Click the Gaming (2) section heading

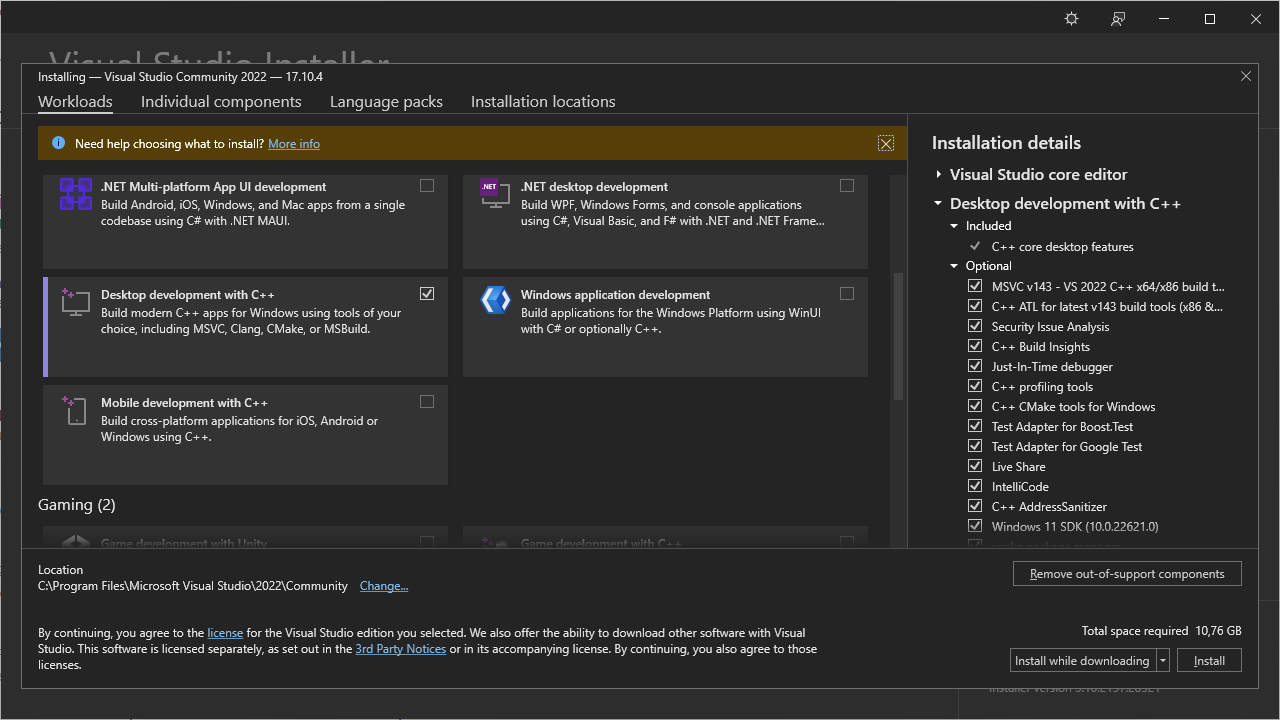[77, 505]
